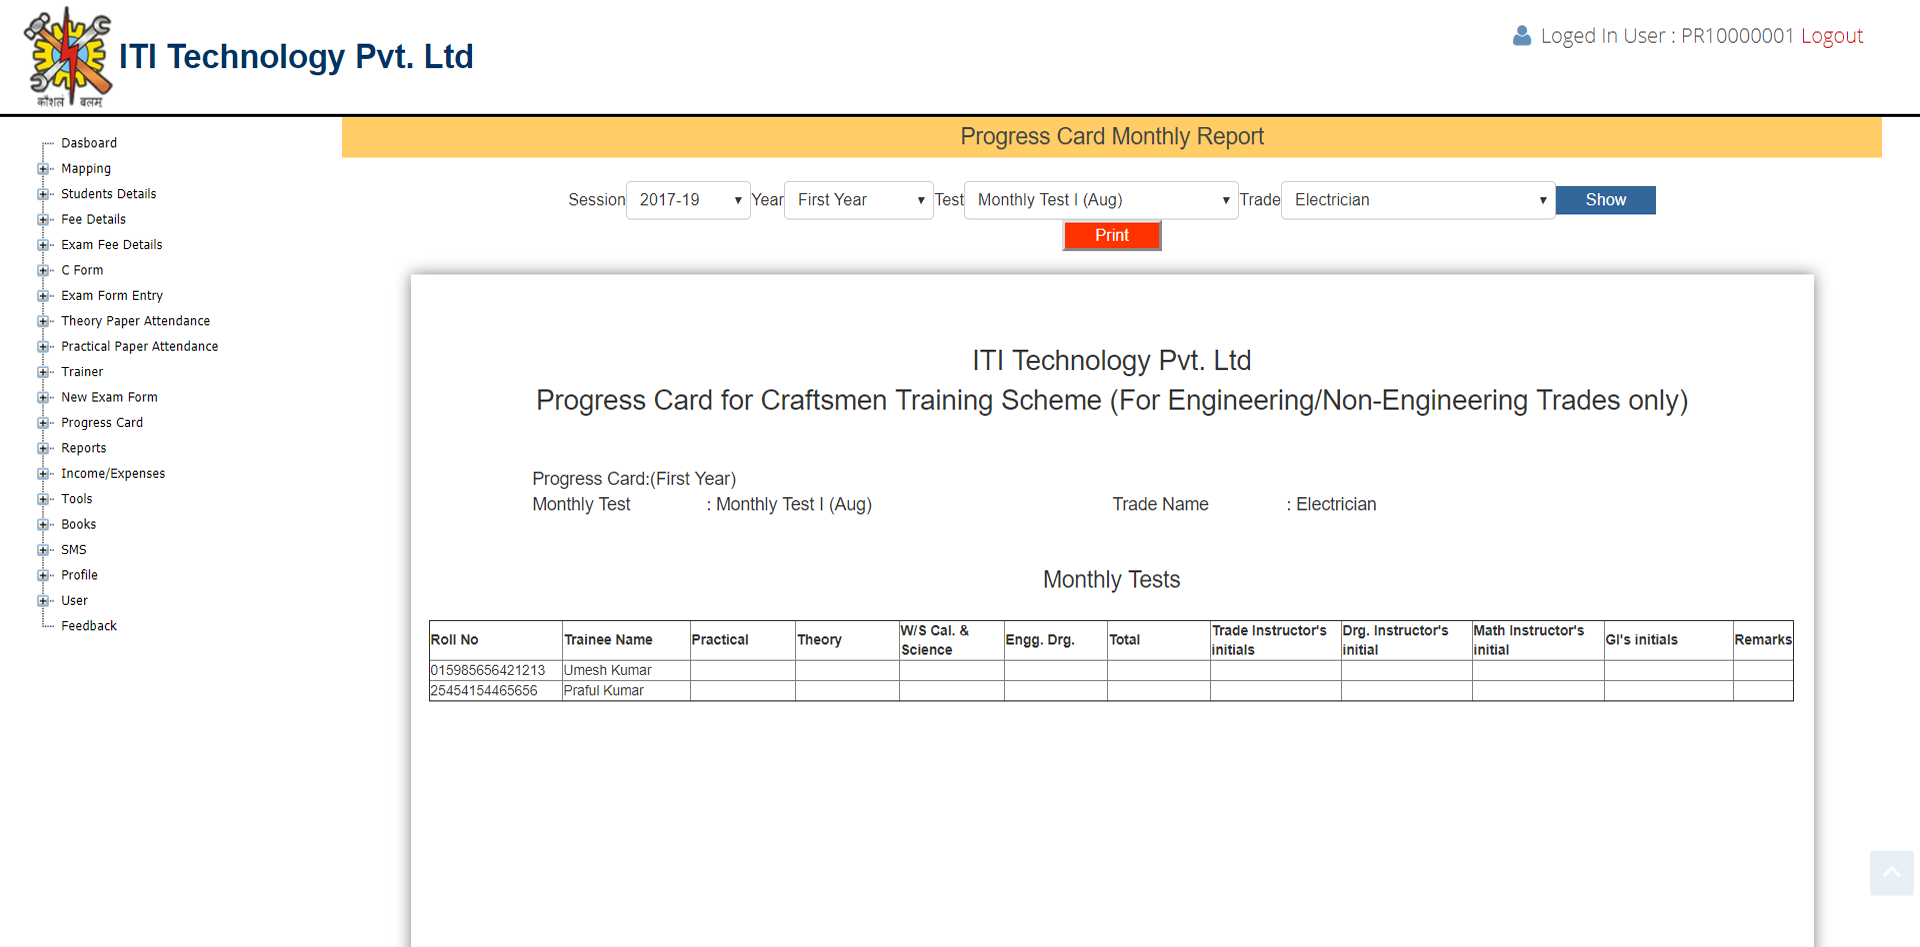
Task: Open the Year dropdown showing First Year
Action: click(x=858, y=200)
